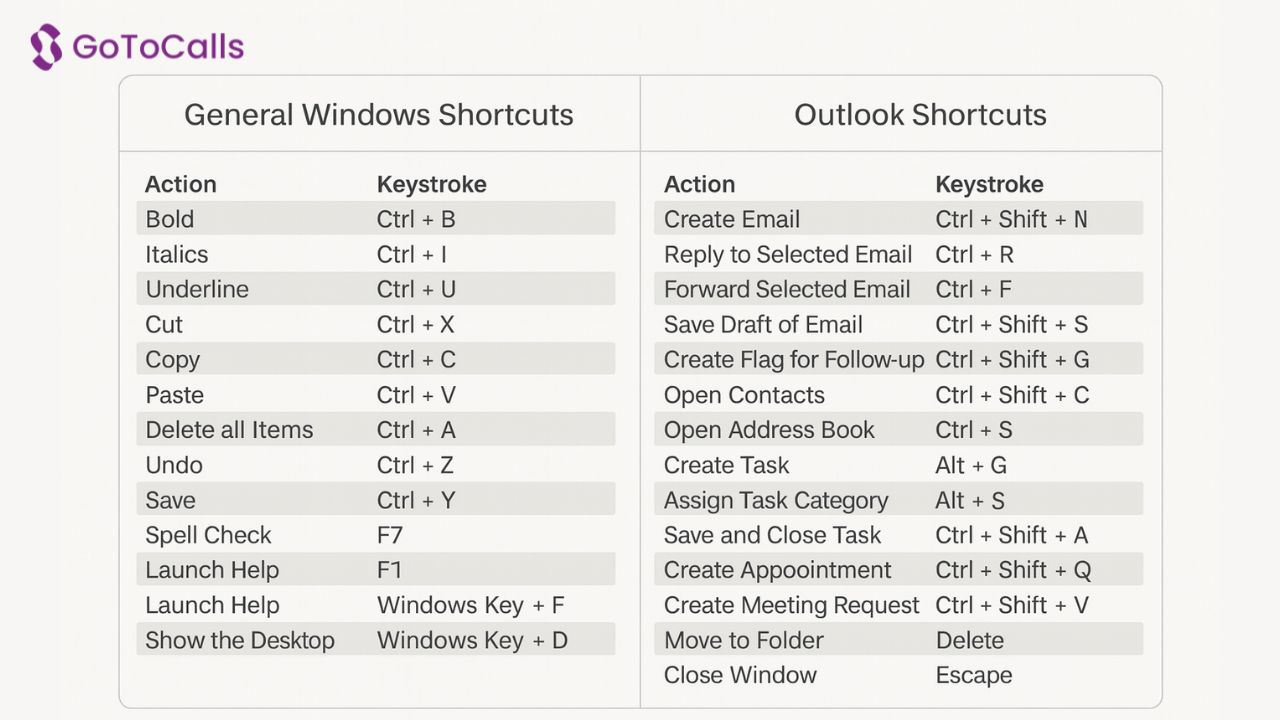
Task: Click the Create Flag for Follow-up row
Action: [x=899, y=359]
